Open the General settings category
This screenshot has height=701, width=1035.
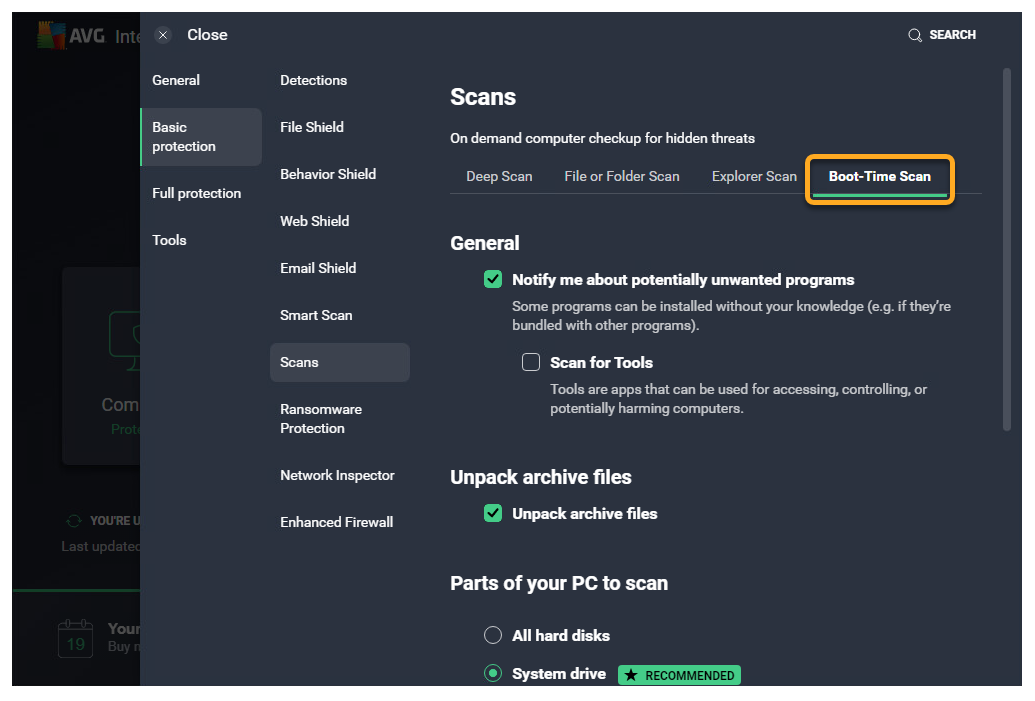176,80
